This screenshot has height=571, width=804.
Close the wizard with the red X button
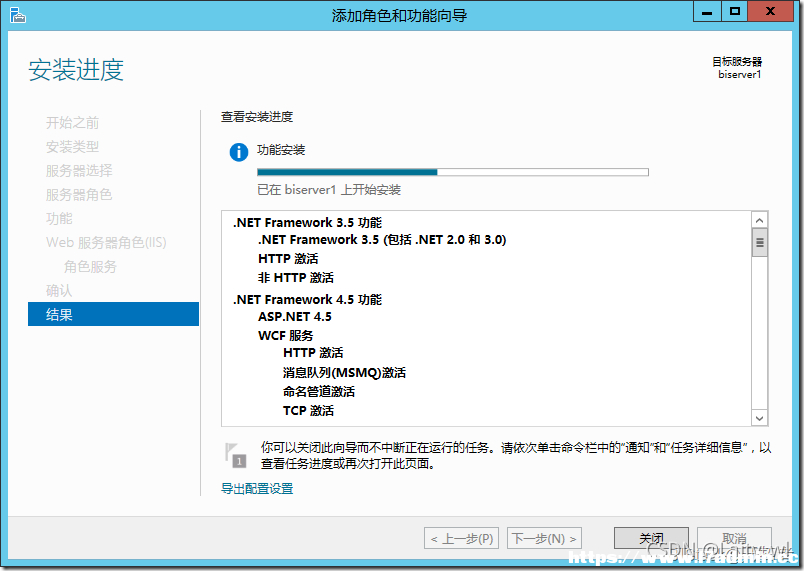770,11
